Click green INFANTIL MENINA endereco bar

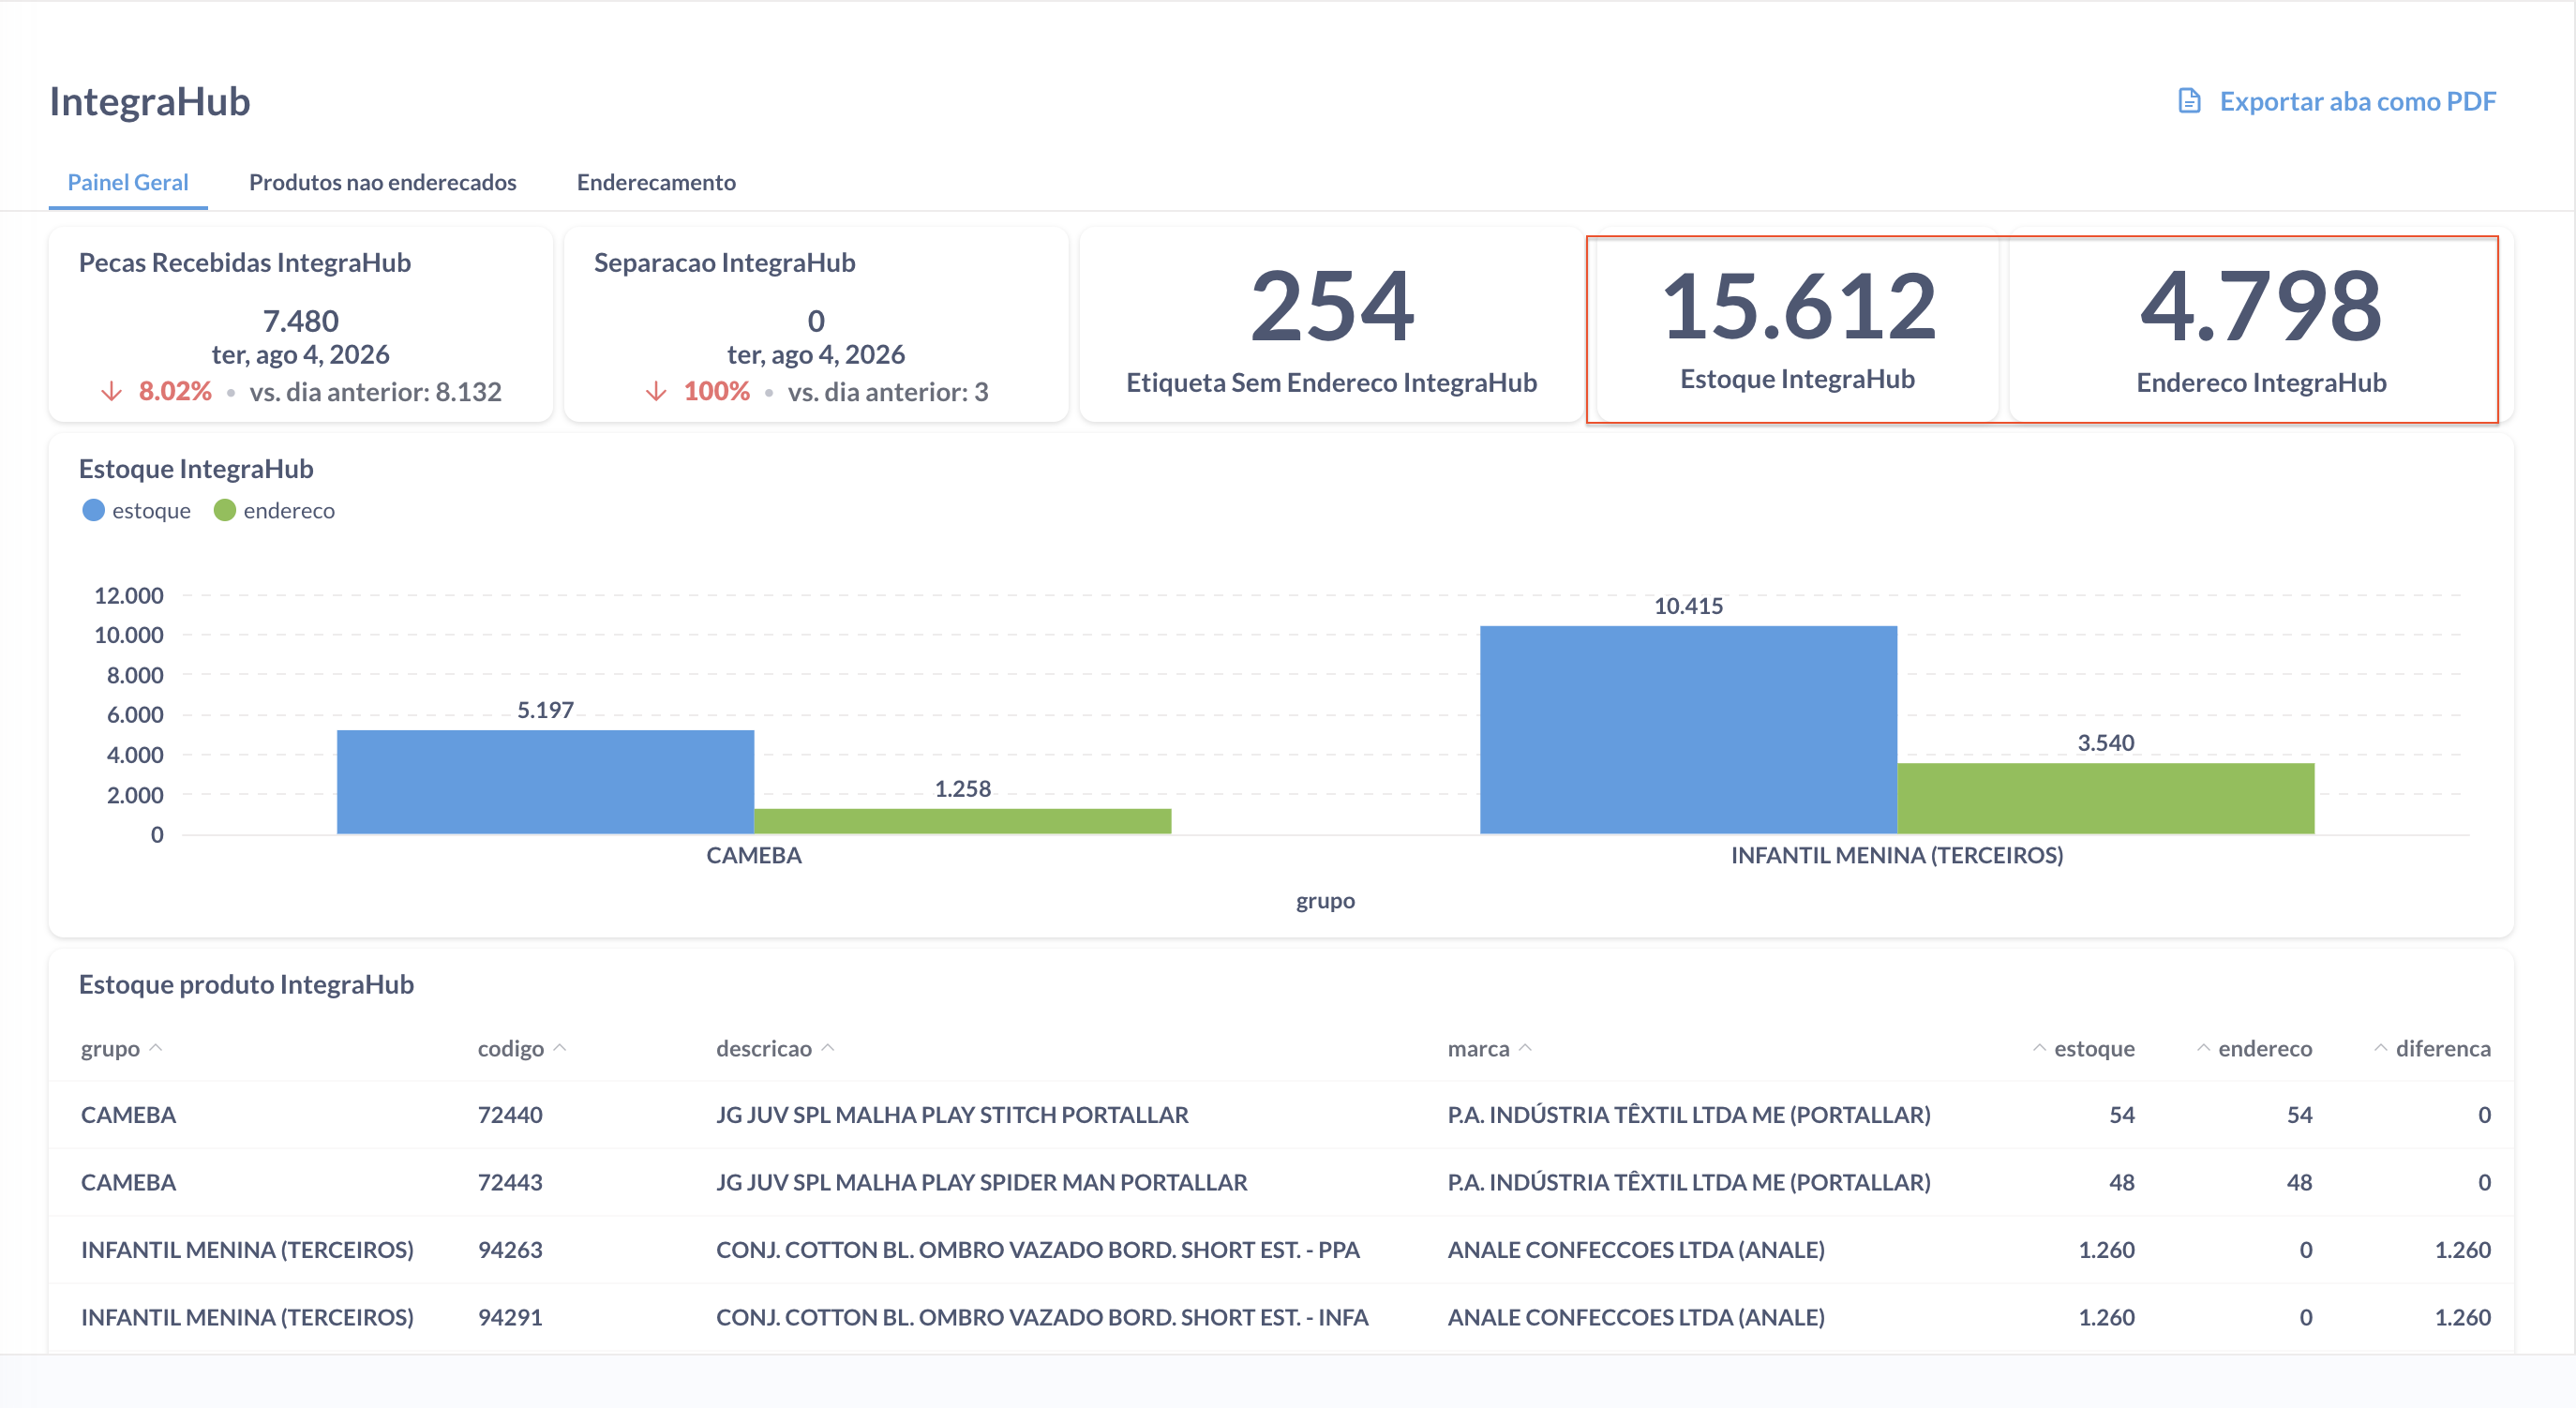(x=2105, y=798)
